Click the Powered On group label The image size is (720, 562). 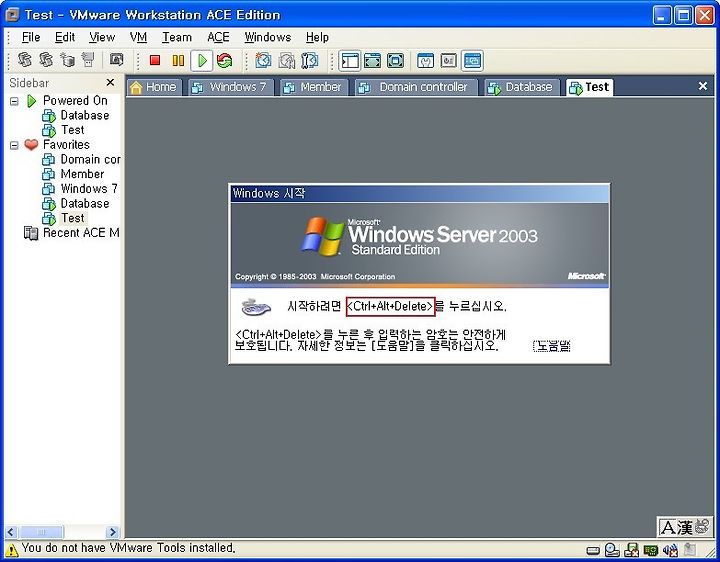(x=75, y=101)
